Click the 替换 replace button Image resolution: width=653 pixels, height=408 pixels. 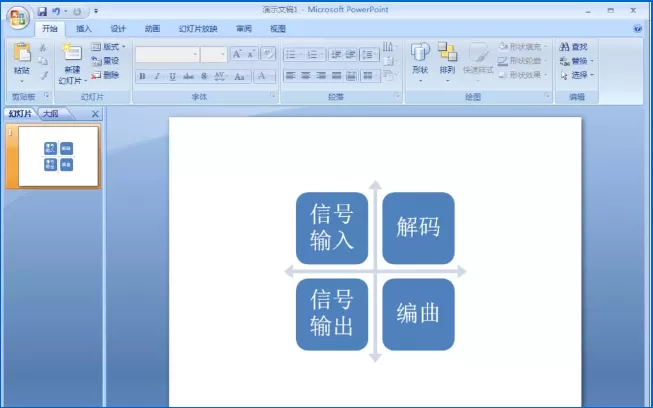576,61
